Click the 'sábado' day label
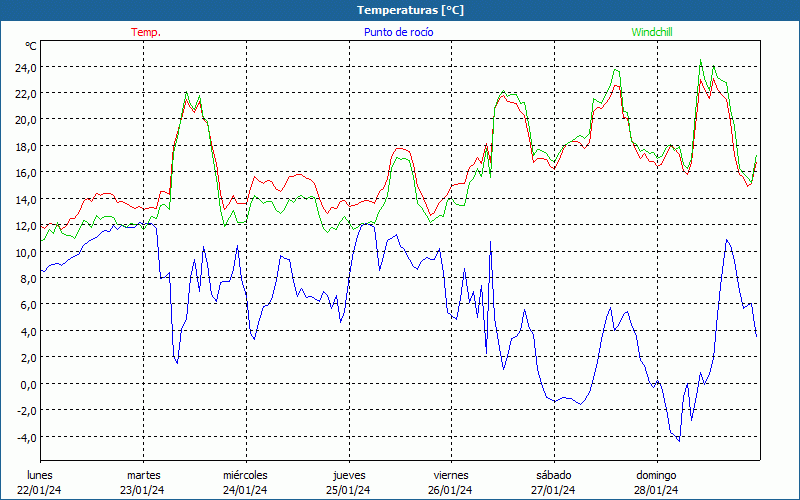The image size is (800, 500). (554, 475)
